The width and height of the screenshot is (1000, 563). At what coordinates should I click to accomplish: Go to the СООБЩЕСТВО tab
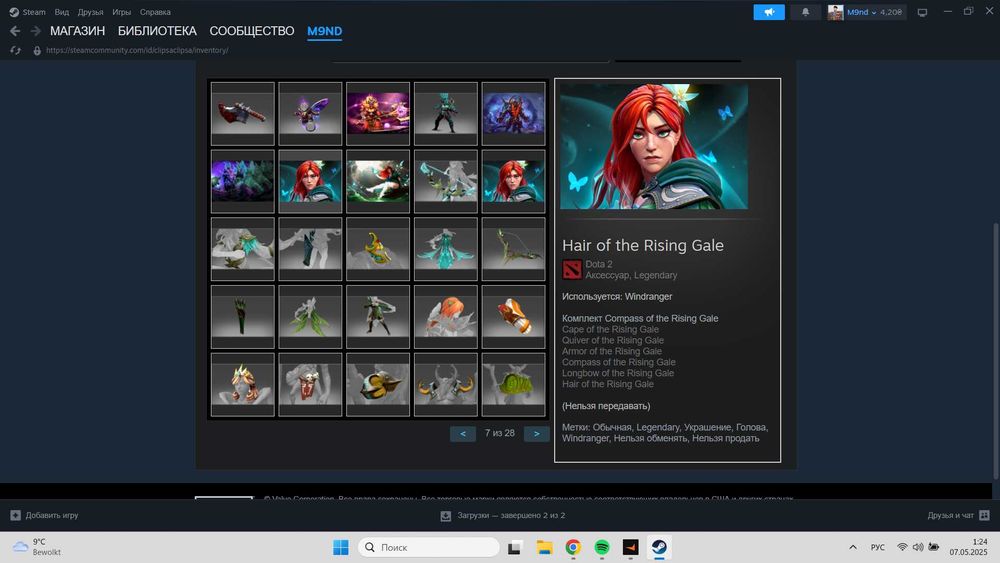point(252,31)
